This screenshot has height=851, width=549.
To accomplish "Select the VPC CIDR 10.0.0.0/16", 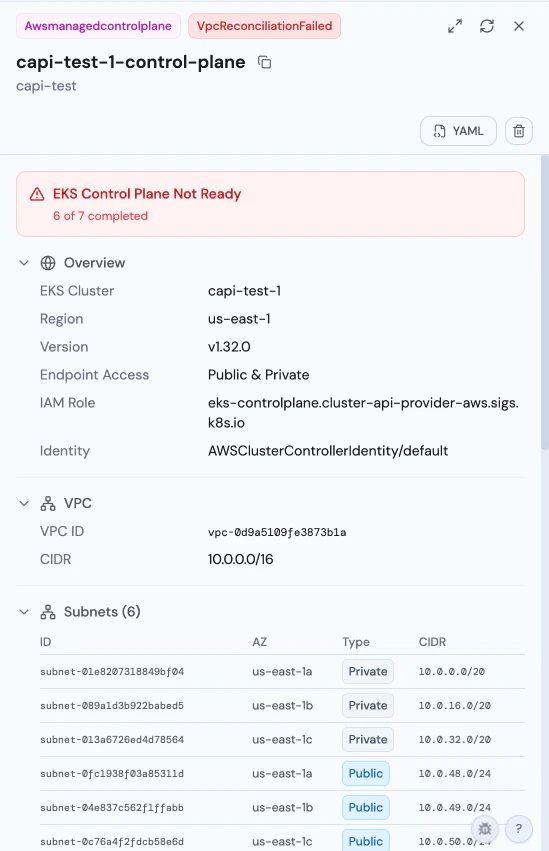I will click(x=240, y=559).
